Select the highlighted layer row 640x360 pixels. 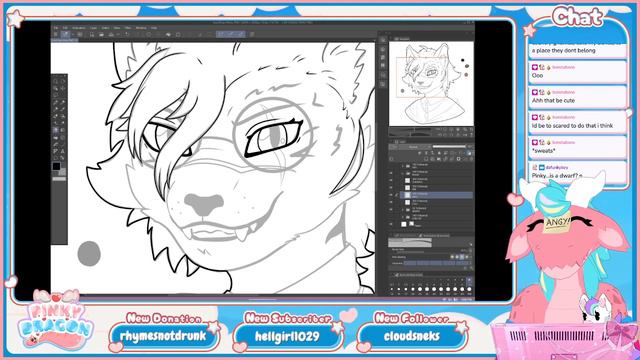click(x=437, y=195)
